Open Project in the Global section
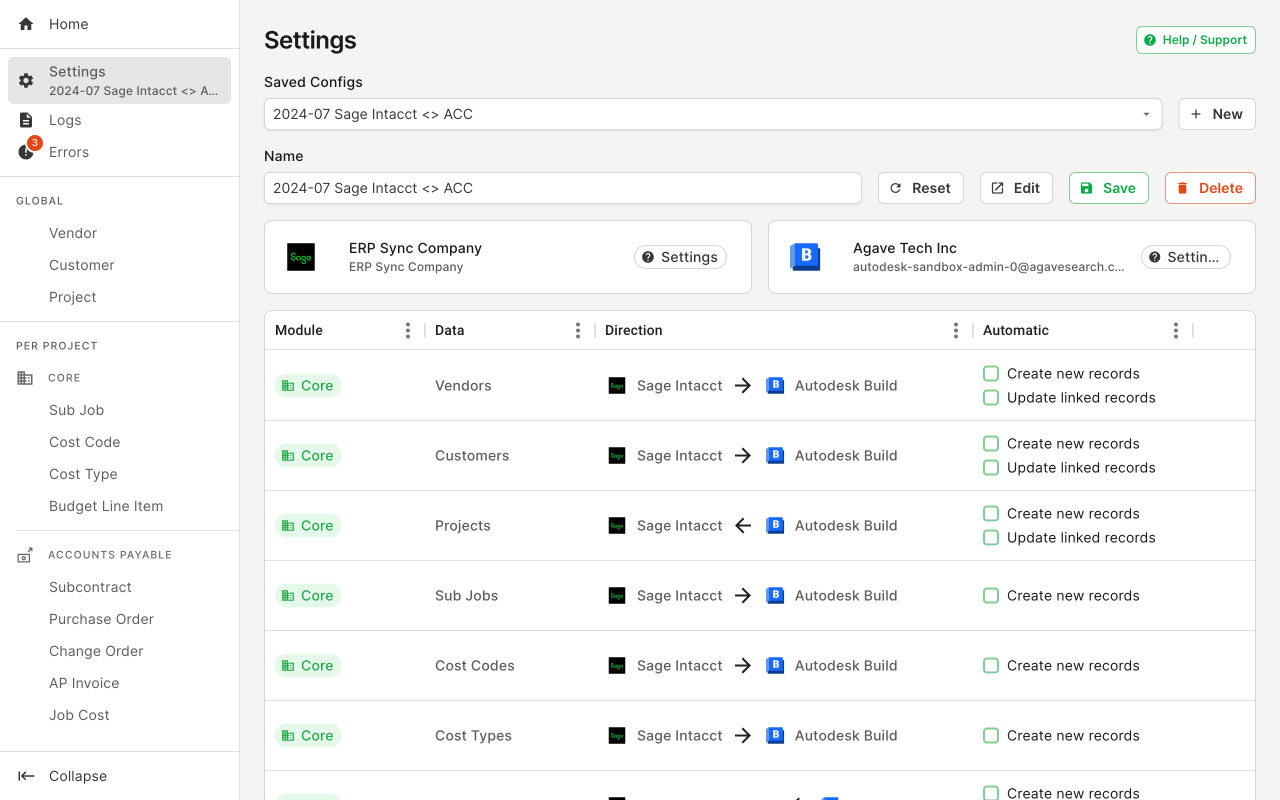This screenshot has width=1280, height=800. click(x=73, y=297)
